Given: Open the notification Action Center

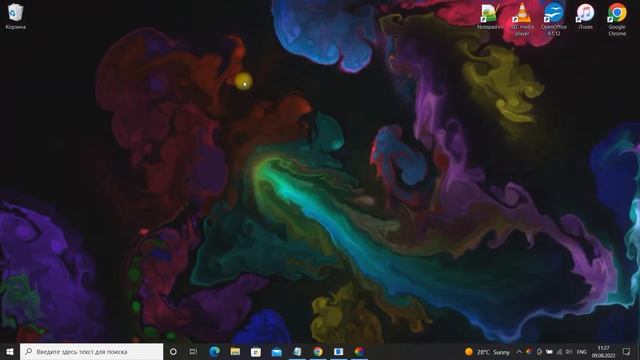Looking at the screenshot, I should (627, 351).
